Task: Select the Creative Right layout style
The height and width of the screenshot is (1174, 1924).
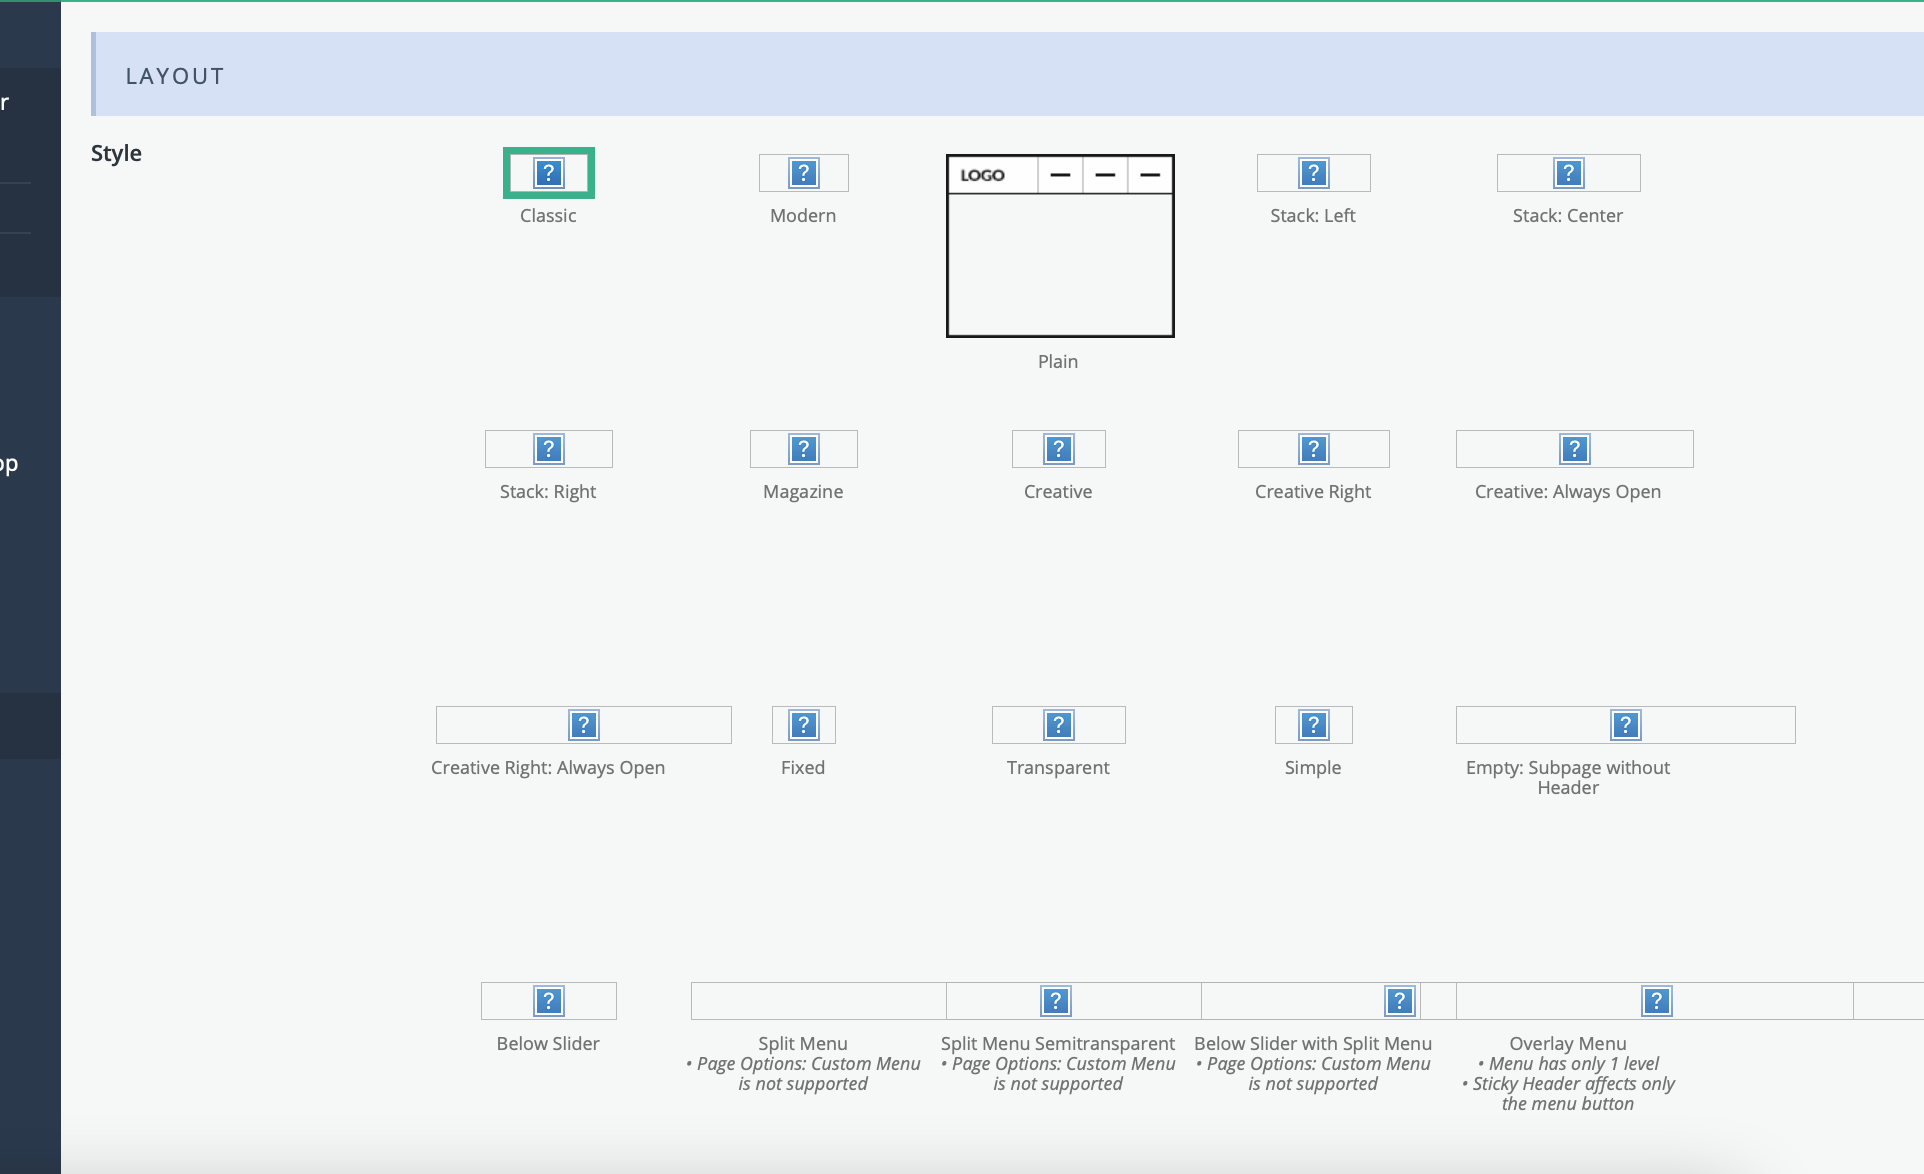Action: (1312, 447)
